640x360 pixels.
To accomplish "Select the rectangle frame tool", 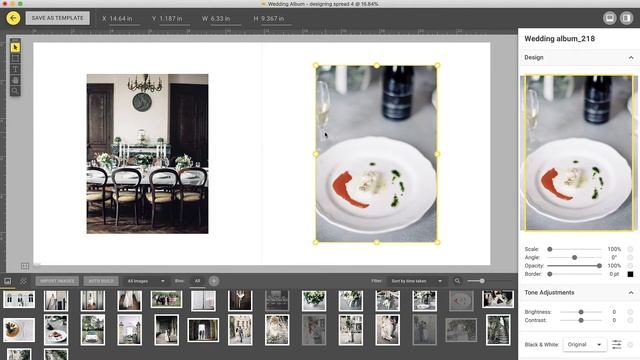I will pos(15,58).
